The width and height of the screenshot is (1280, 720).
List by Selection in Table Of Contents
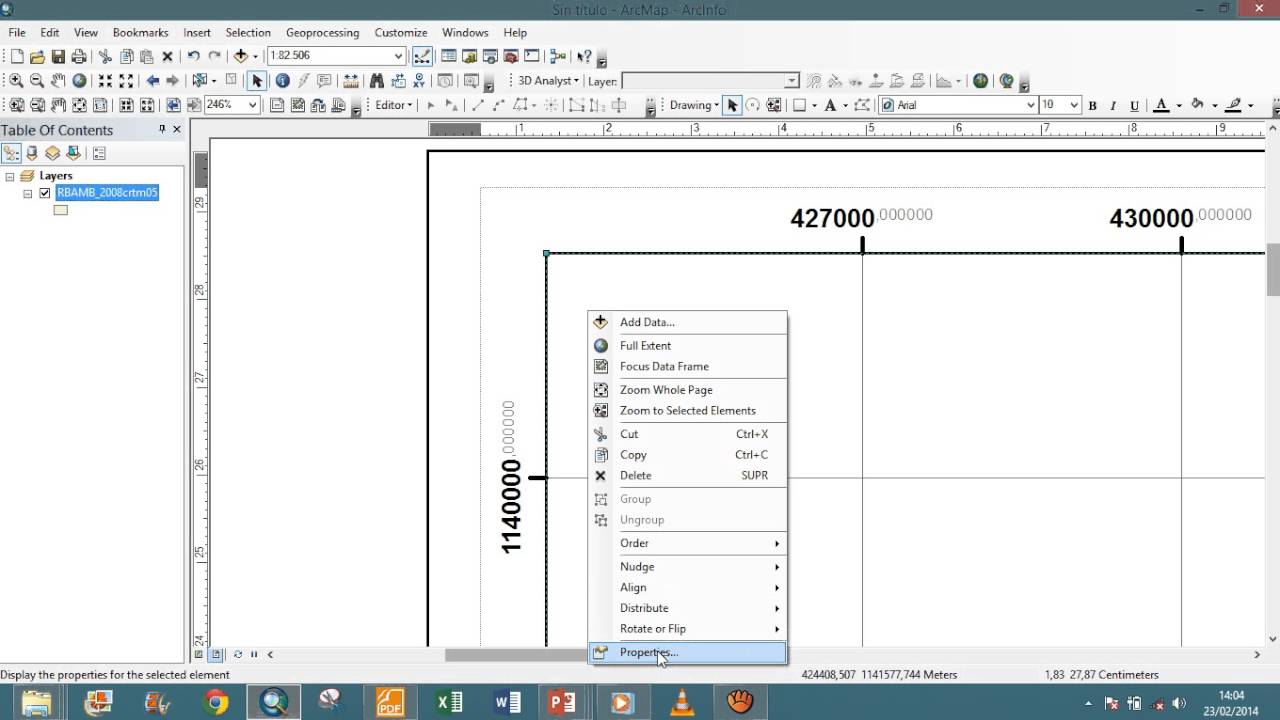pyautogui.click(x=74, y=153)
